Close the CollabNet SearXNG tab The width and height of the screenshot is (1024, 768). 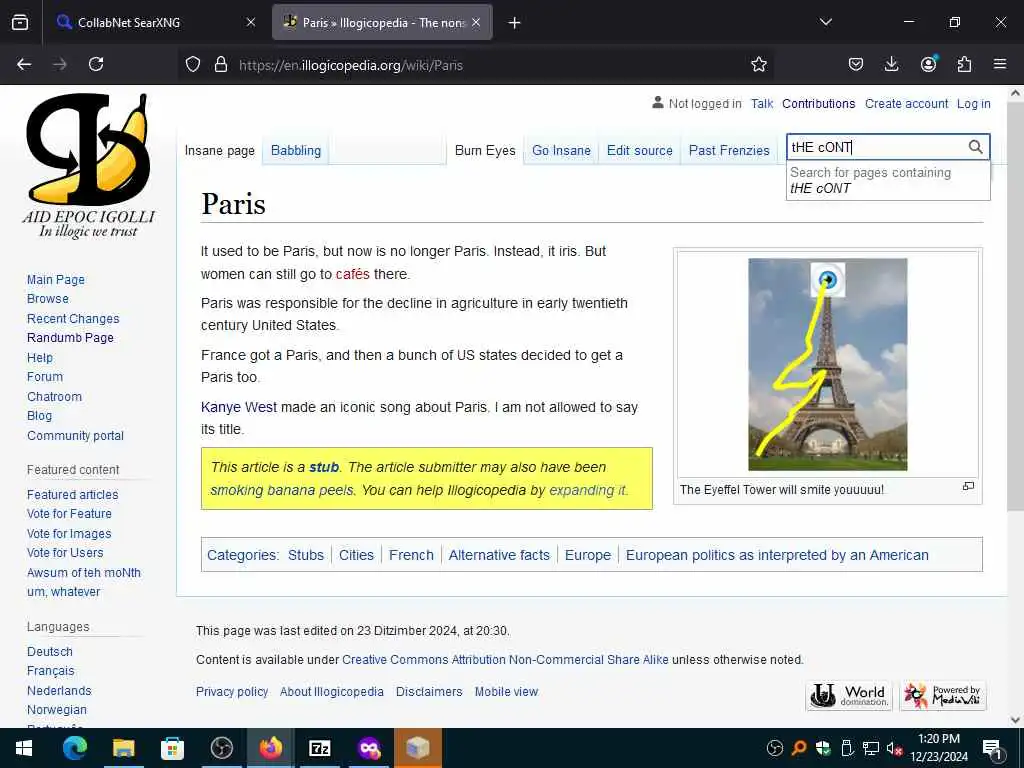251,22
